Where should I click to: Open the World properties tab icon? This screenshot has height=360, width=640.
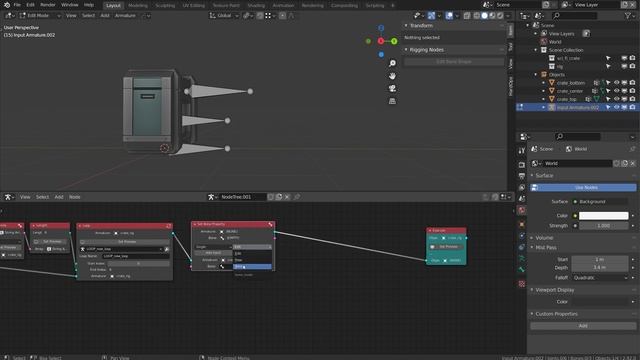(522, 210)
